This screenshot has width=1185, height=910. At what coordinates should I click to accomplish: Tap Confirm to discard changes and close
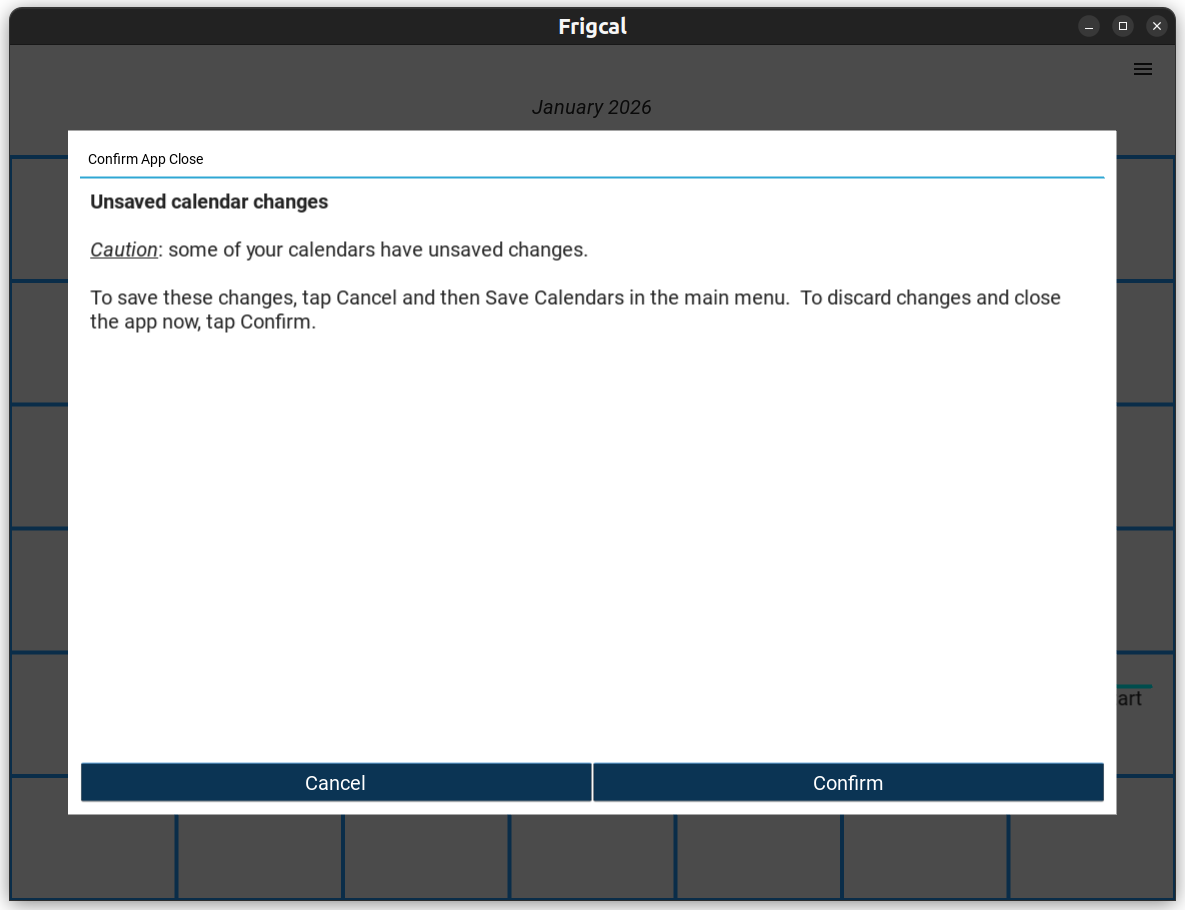click(848, 782)
